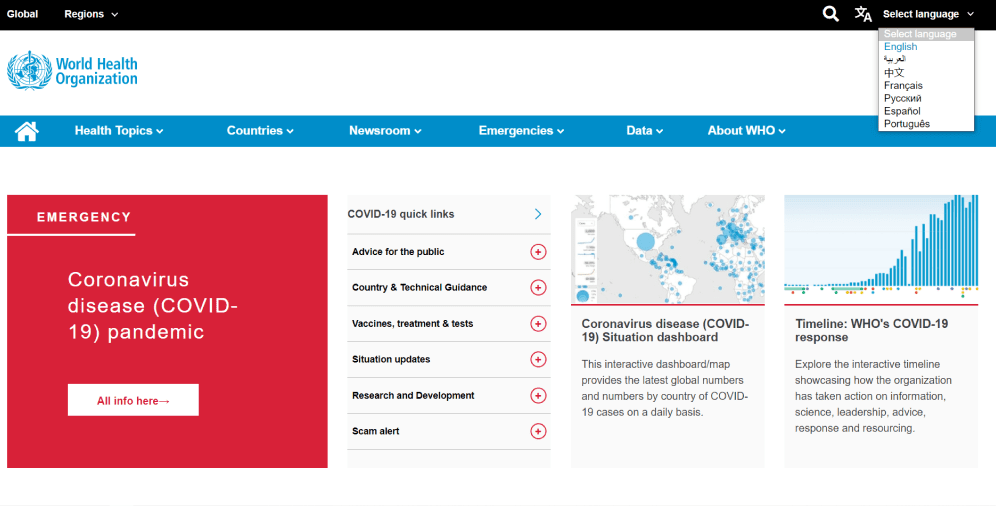Expand the Countries menu
The width and height of the screenshot is (996, 506).
pos(260,131)
